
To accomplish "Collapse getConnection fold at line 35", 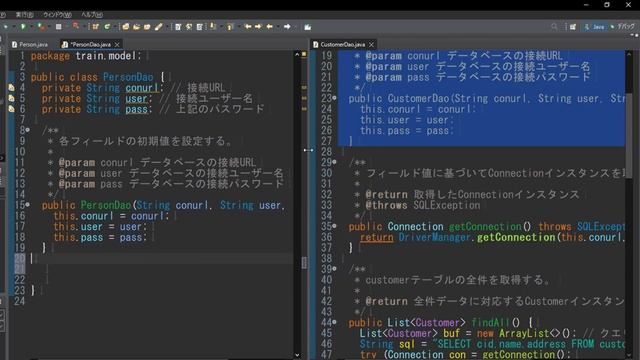I will (x=335, y=226).
